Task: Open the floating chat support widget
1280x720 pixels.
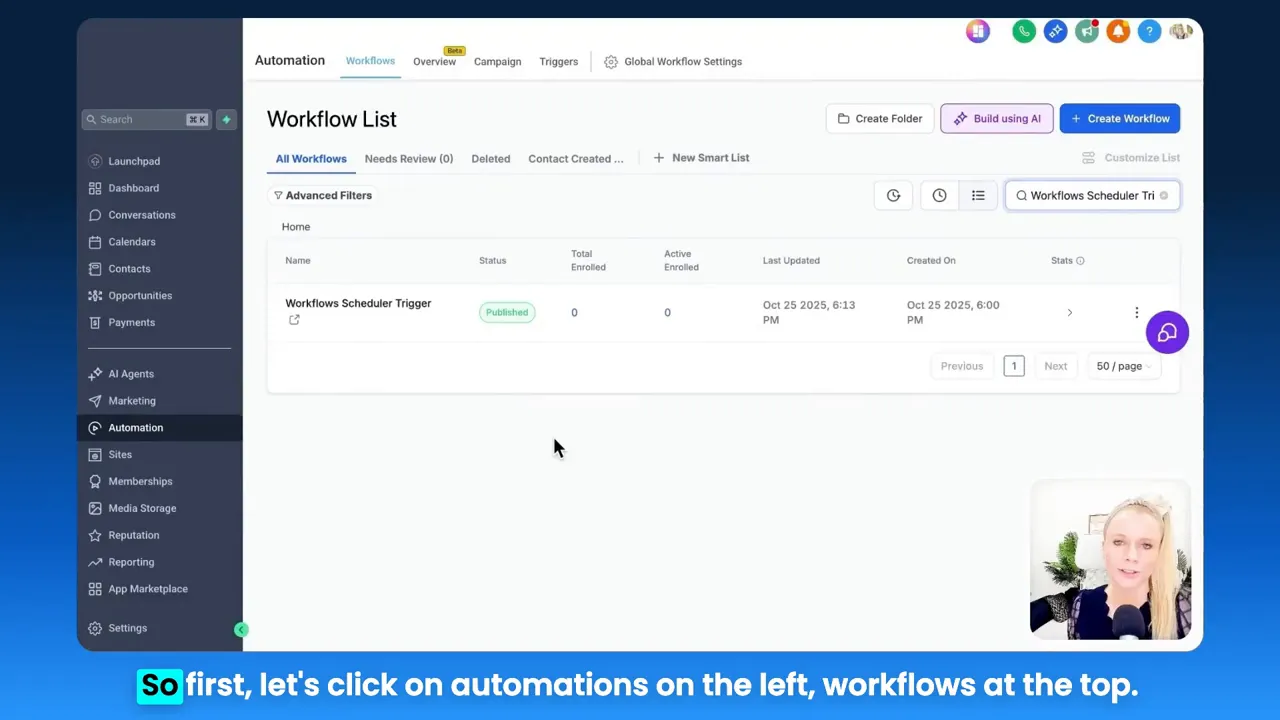Action: click(1167, 333)
